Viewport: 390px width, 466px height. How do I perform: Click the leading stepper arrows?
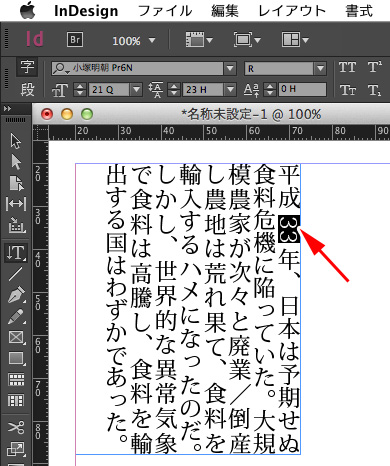click(174, 90)
